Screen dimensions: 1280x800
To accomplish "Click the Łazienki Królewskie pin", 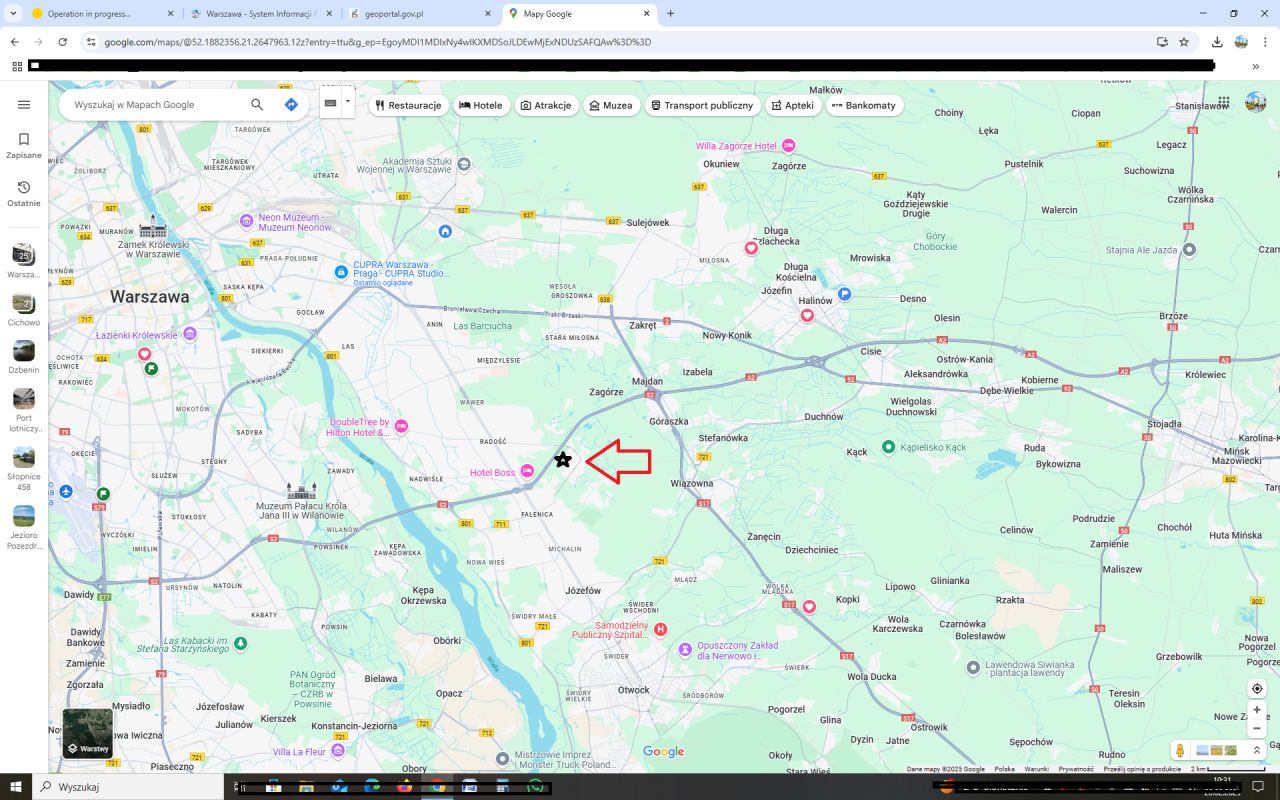I will [190, 333].
